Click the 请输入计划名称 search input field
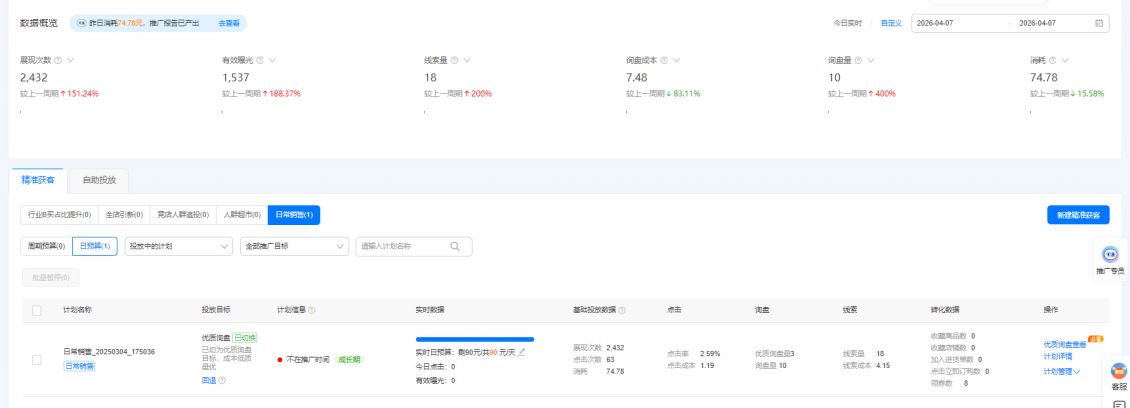Image resolution: width=1130 pixels, height=408 pixels. pyautogui.click(x=402, y=245)
